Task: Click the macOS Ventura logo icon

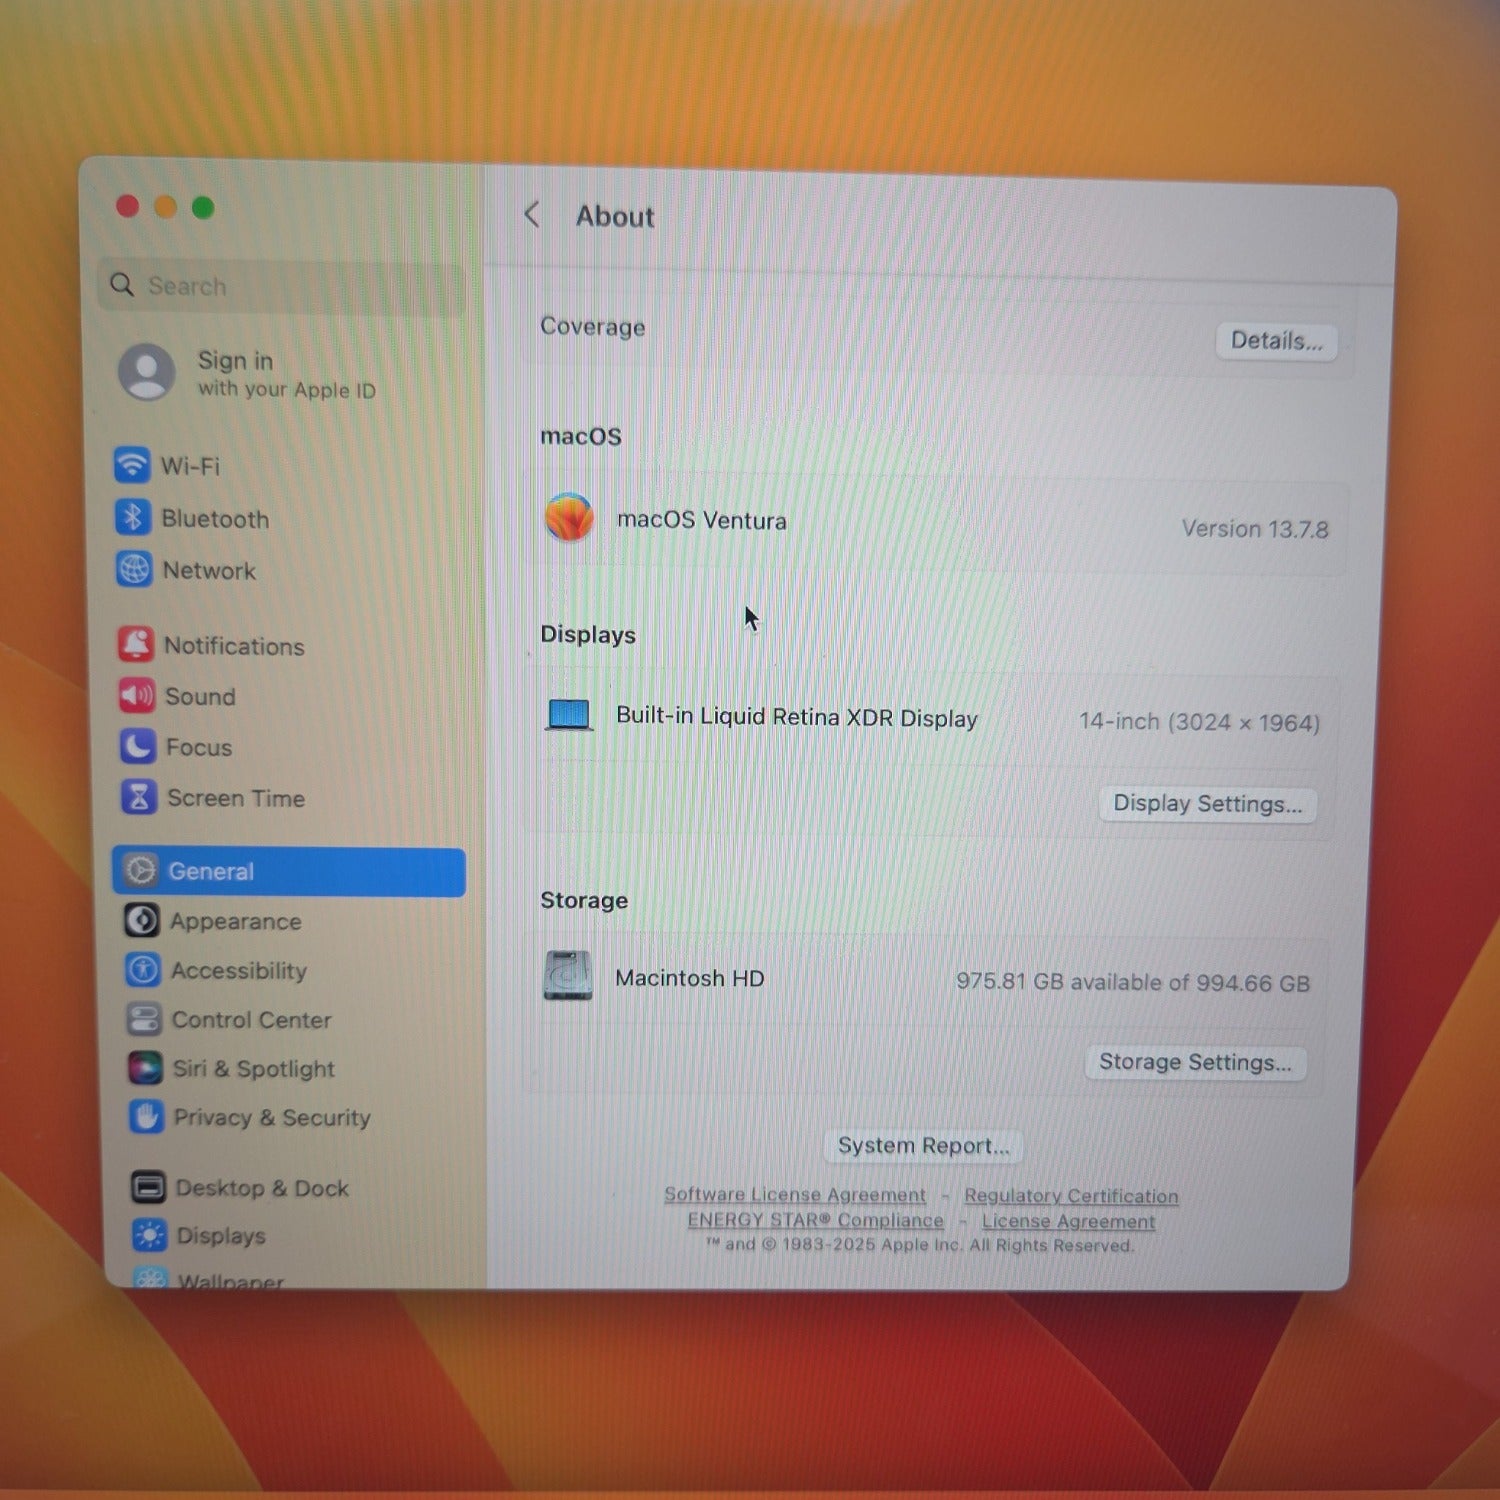Action: pyautogui.click(x=569, y=518)
